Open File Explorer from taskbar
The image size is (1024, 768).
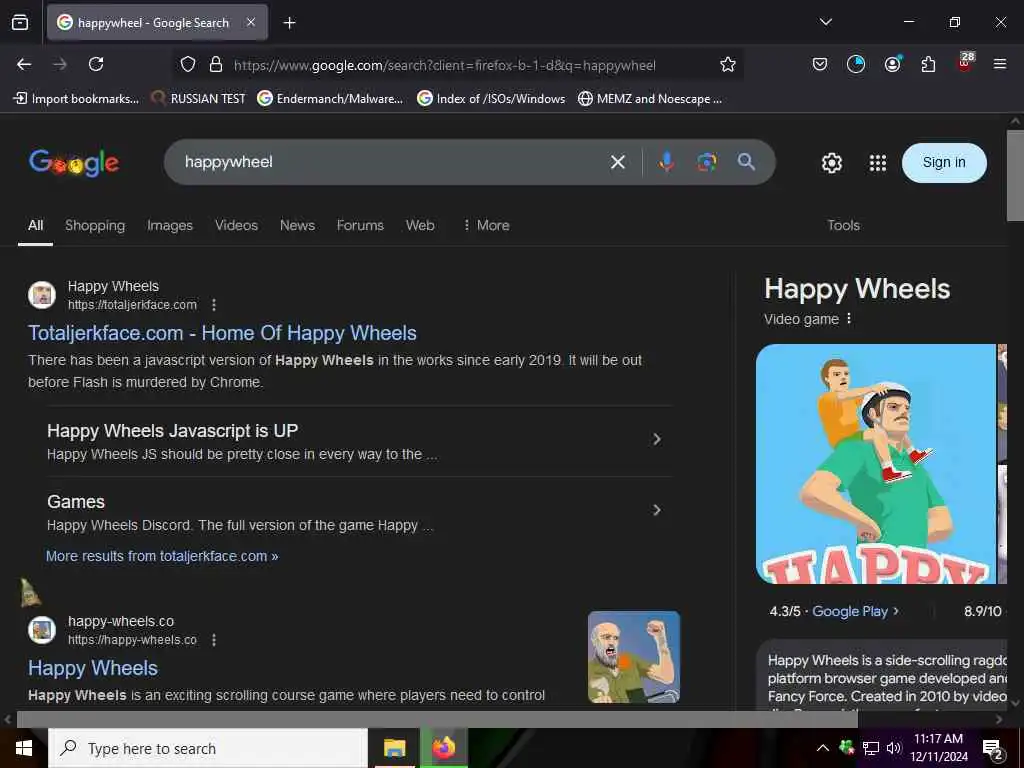(394, 748)
